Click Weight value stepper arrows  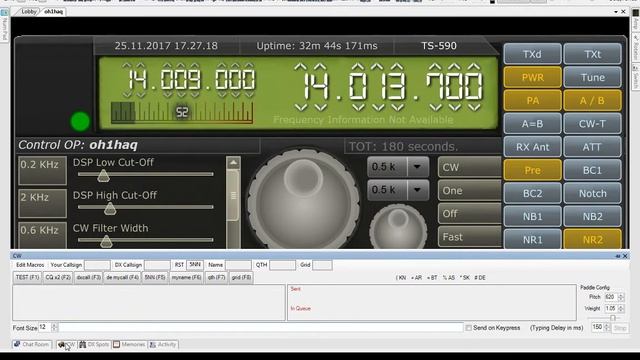click(620, 309)
